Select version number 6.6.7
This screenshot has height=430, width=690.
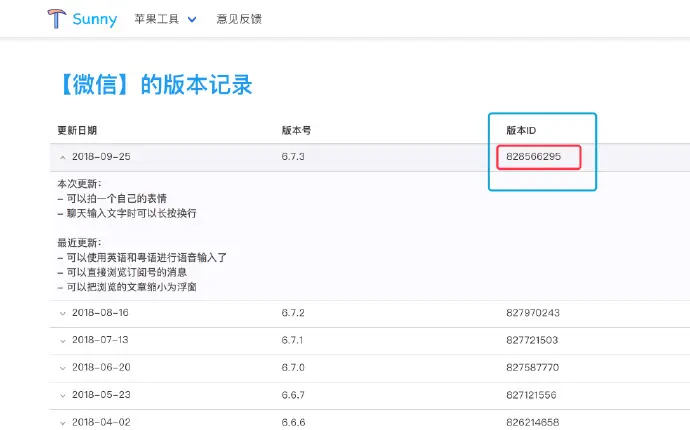[x=293, y=395]
